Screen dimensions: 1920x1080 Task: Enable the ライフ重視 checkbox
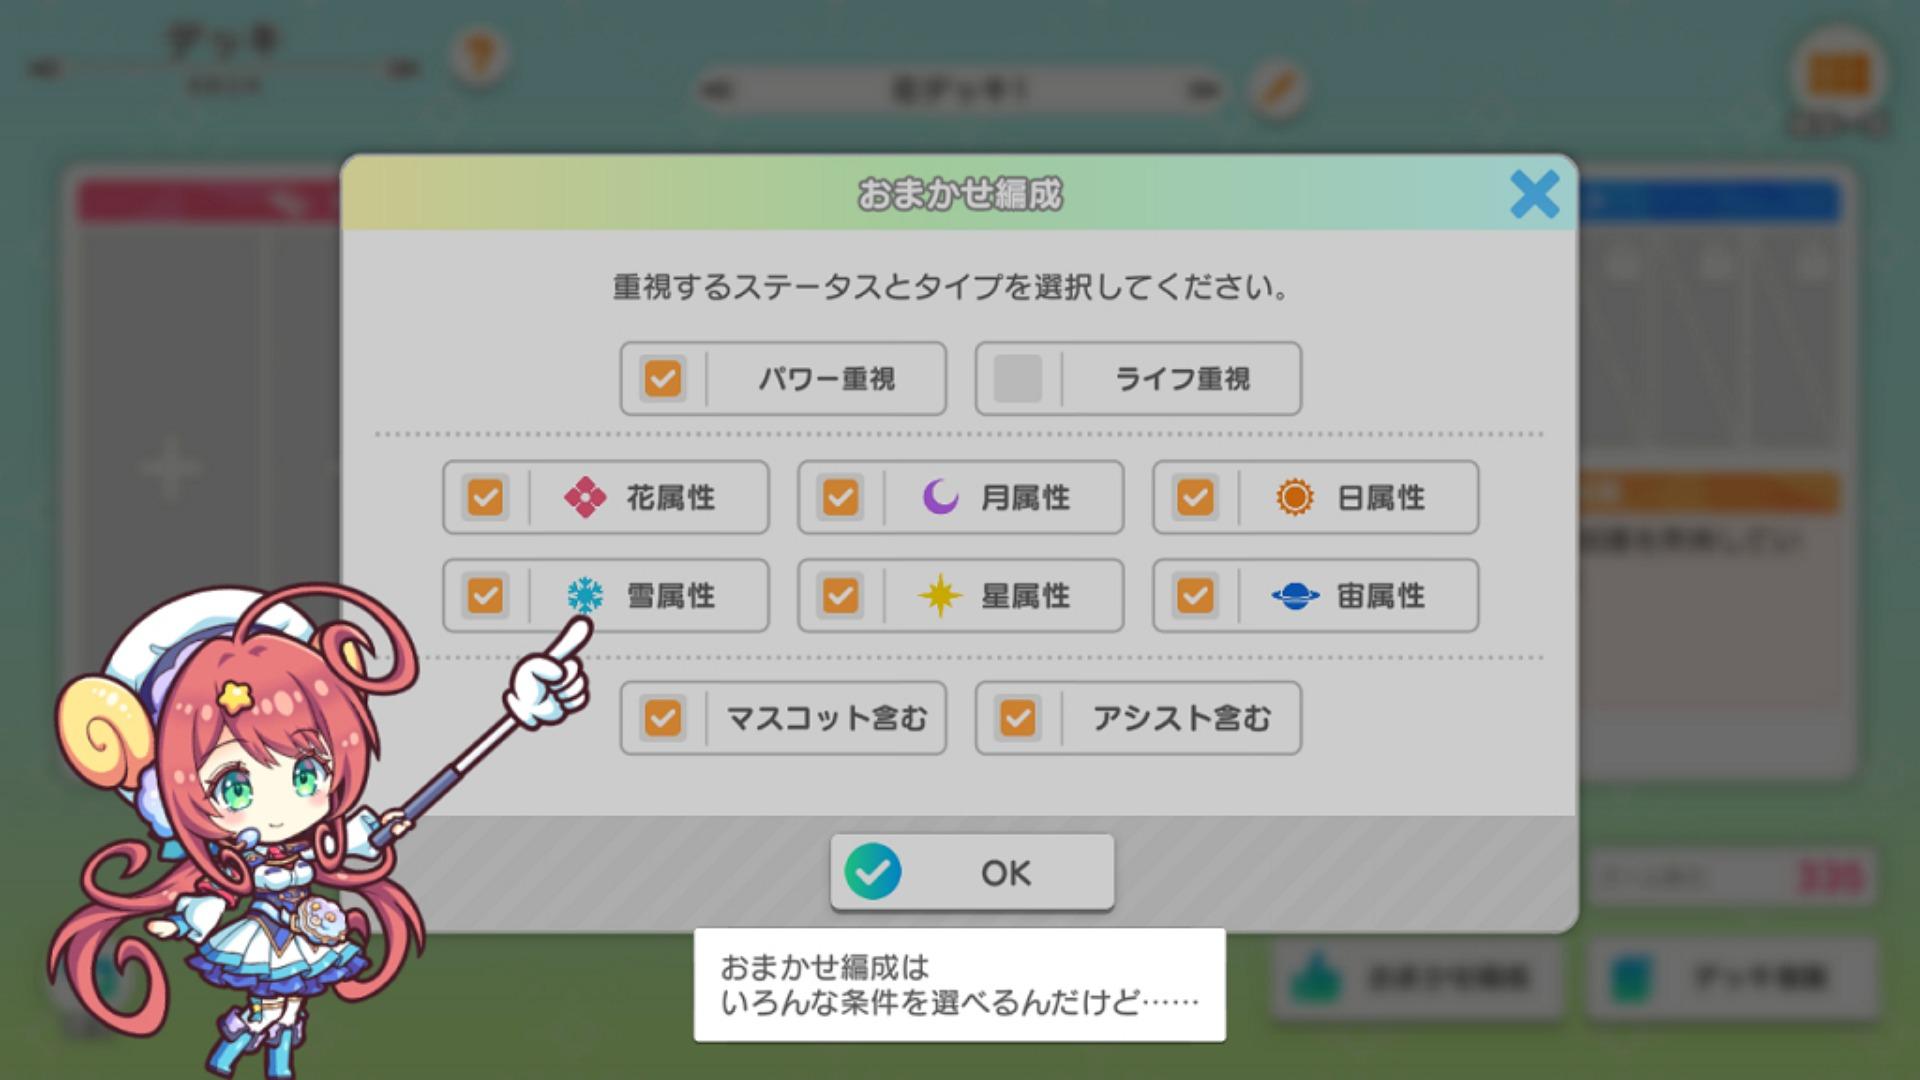[x=1018, y=379]
